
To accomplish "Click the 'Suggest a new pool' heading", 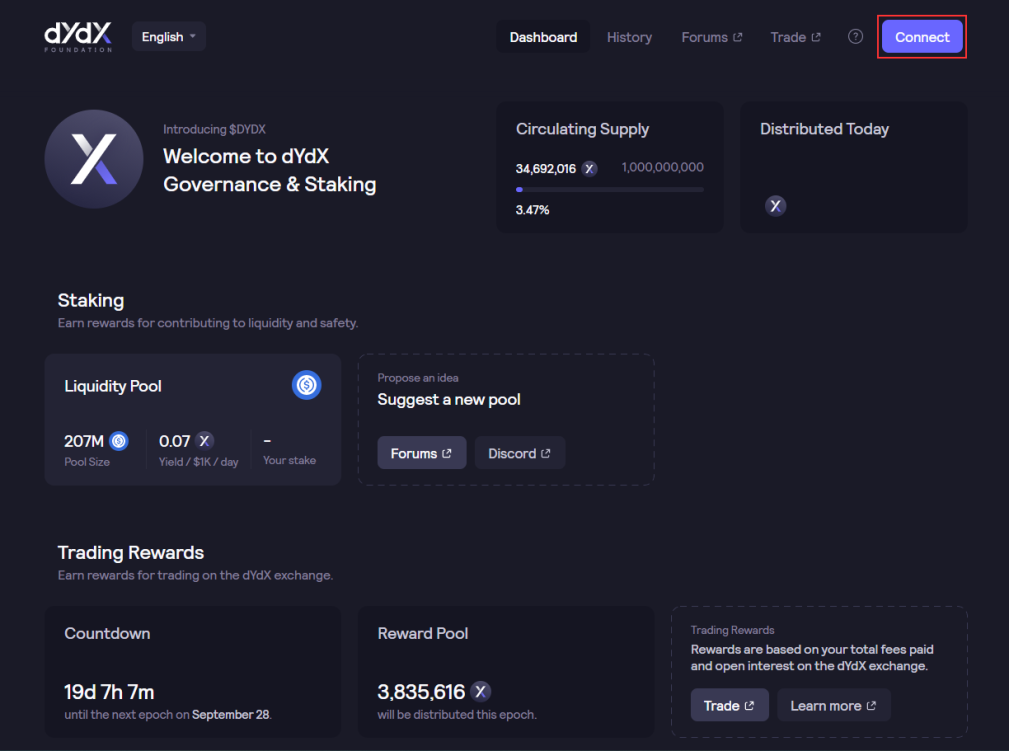I will [x=449, y=400].
